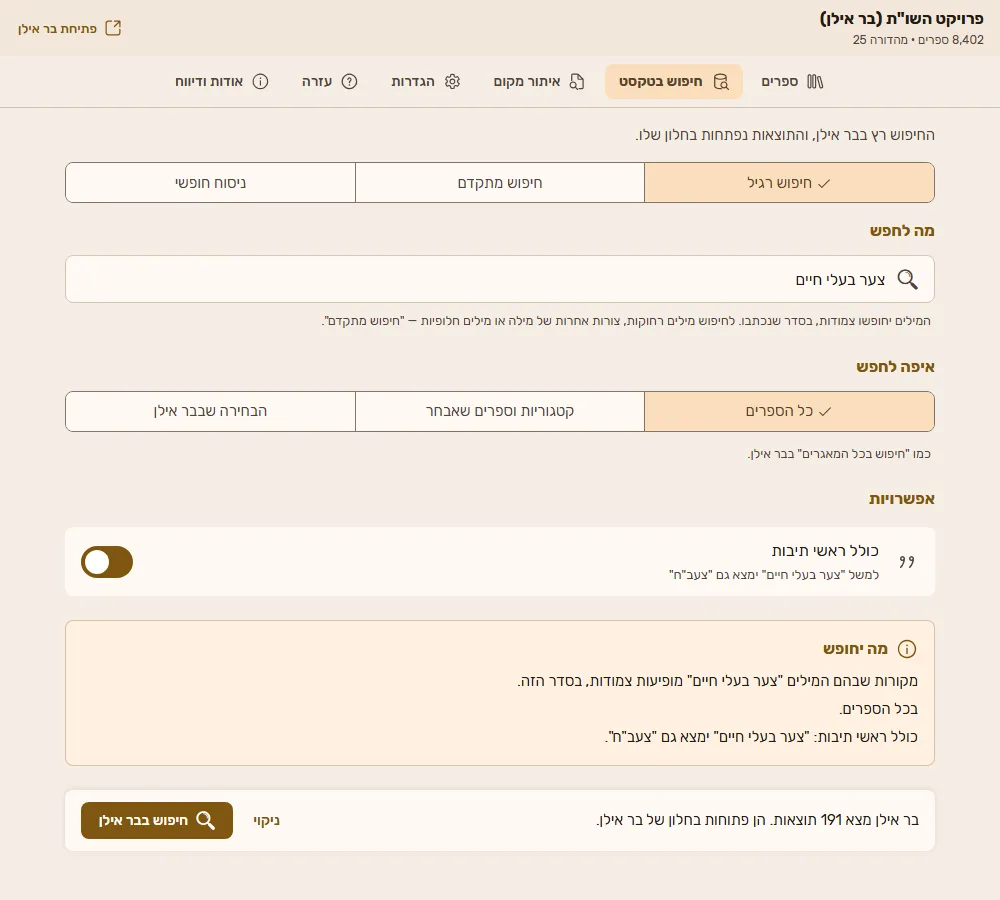Open the עזרה tab
The height and width of the screenshot is (900, 1000).
[330, 82]
